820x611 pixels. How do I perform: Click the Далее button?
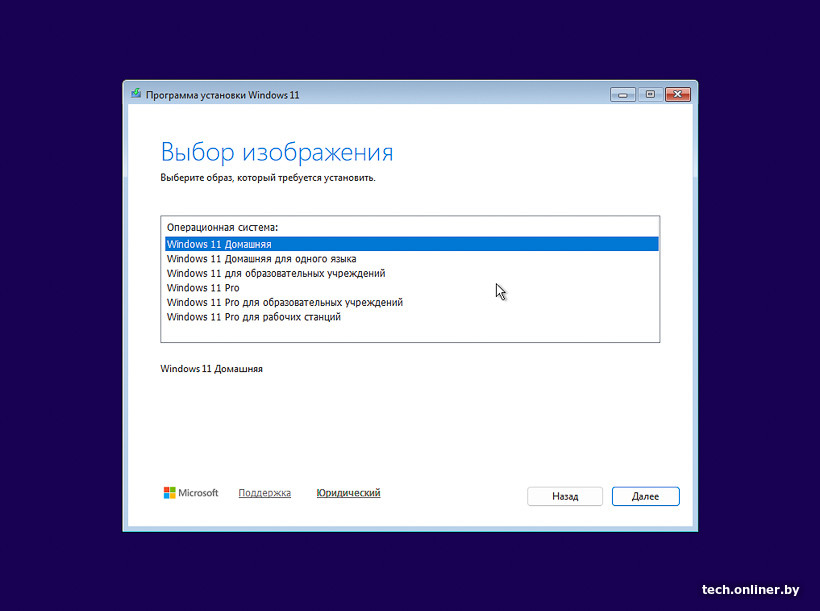(x=645, y=496)
